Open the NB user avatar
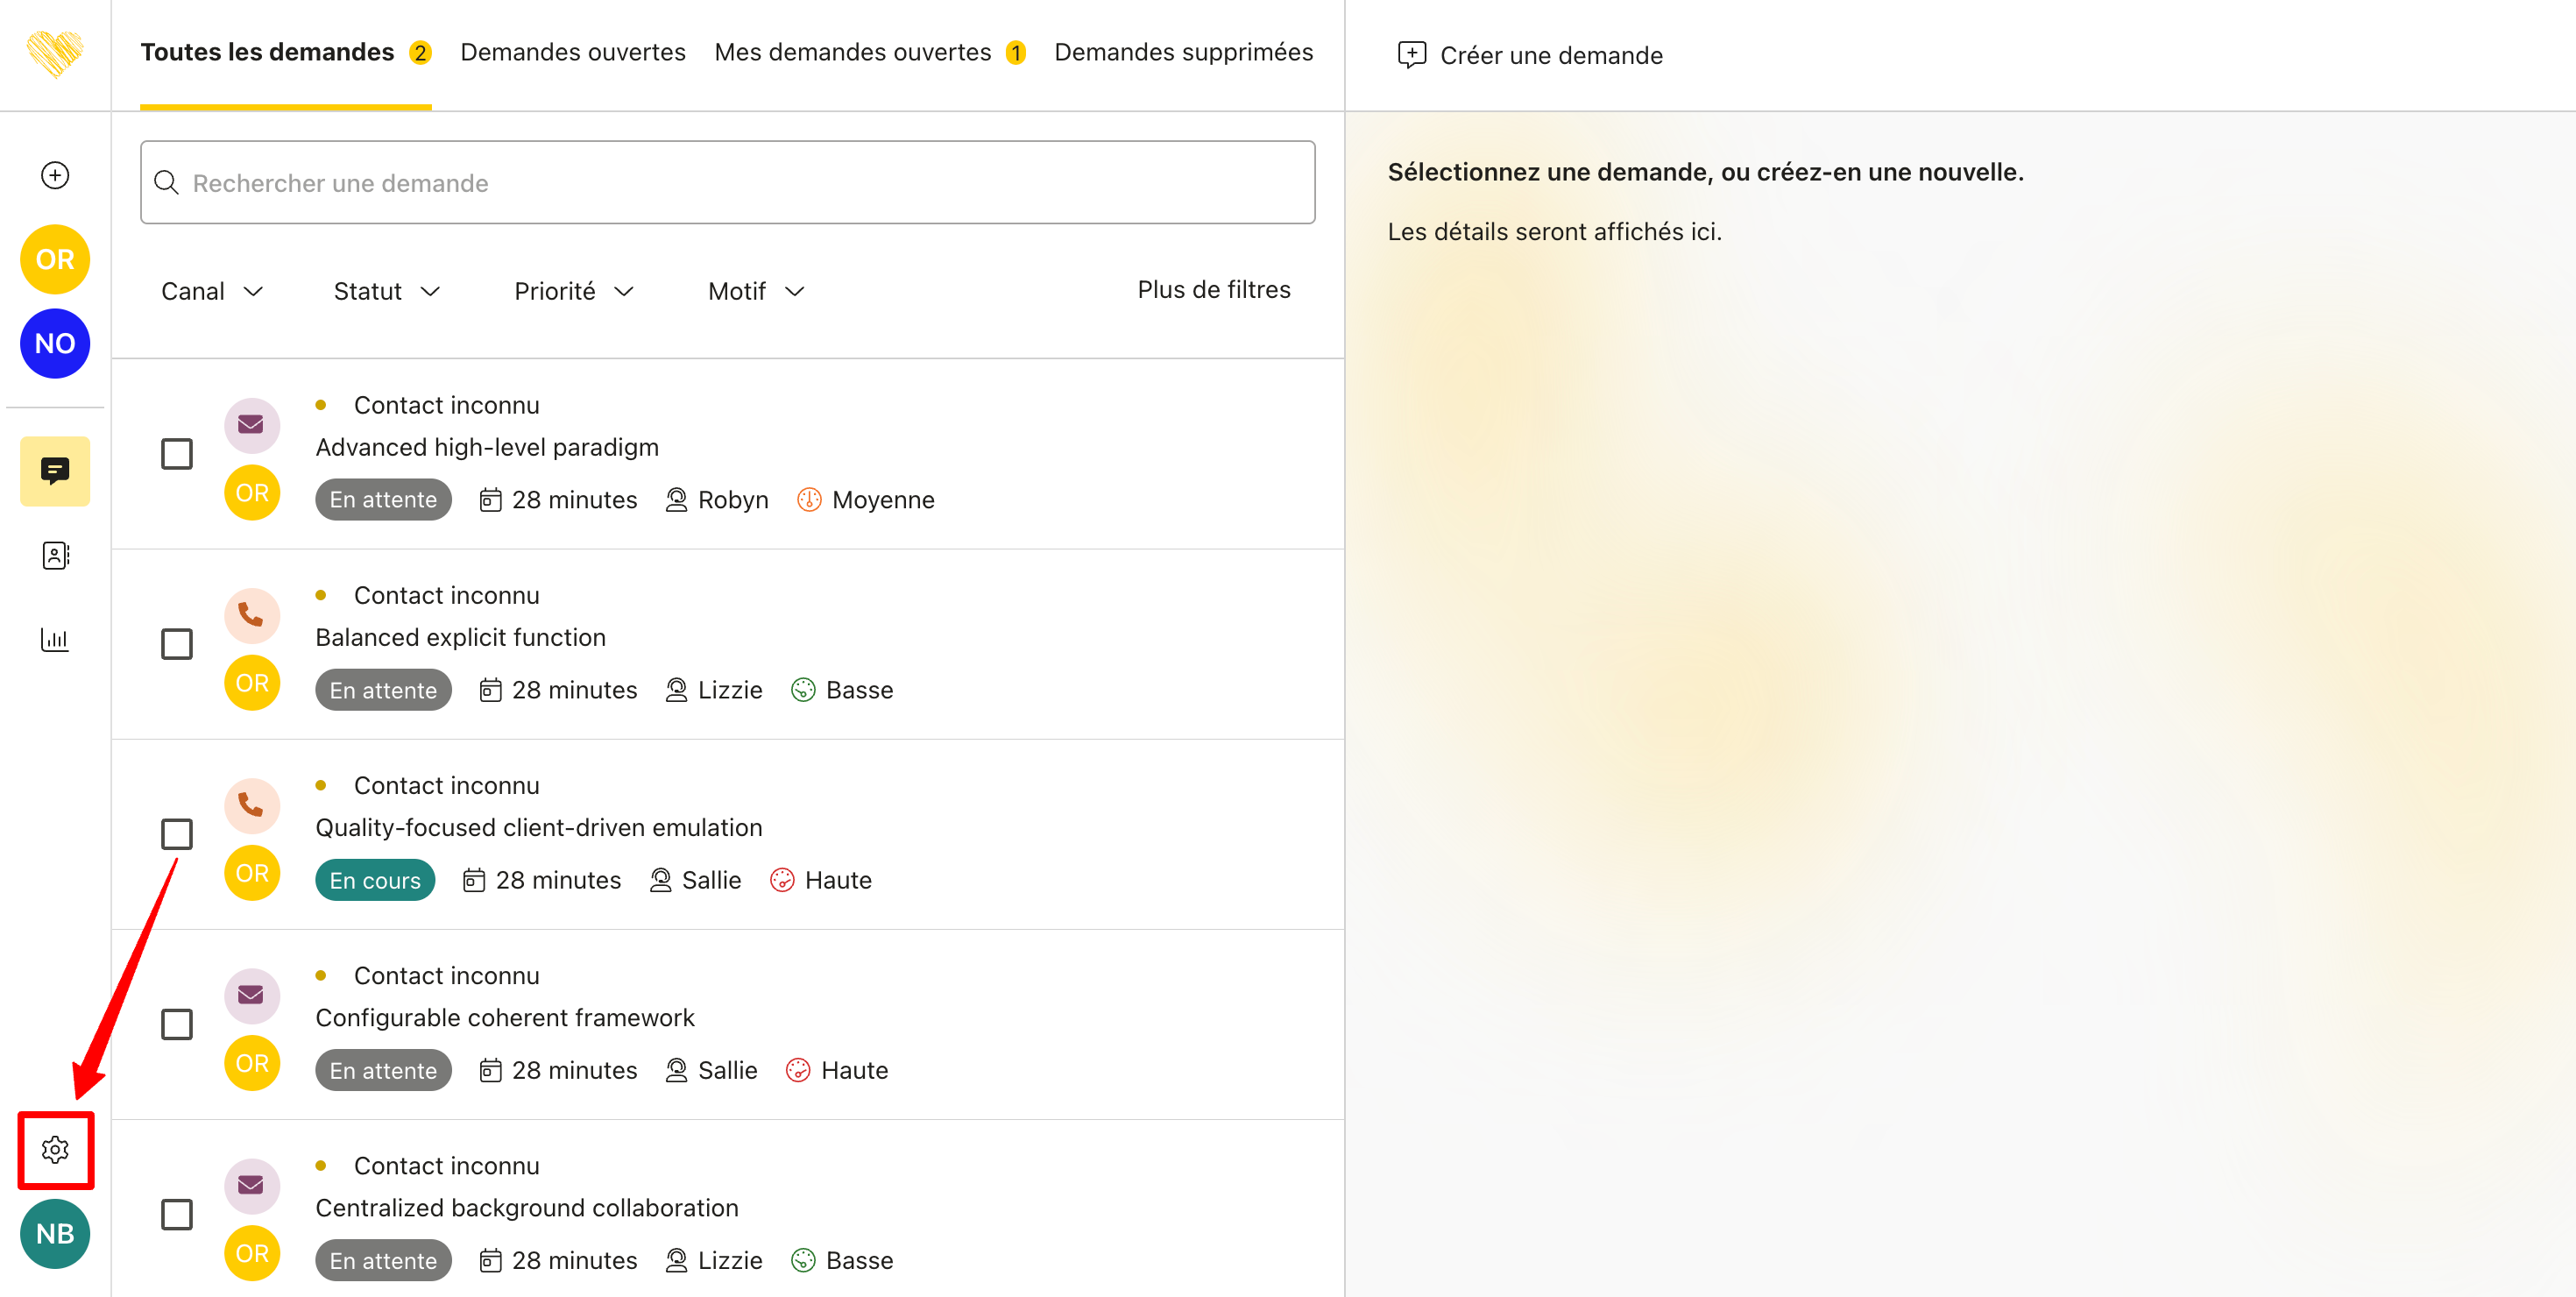 tap(55, 1233)
